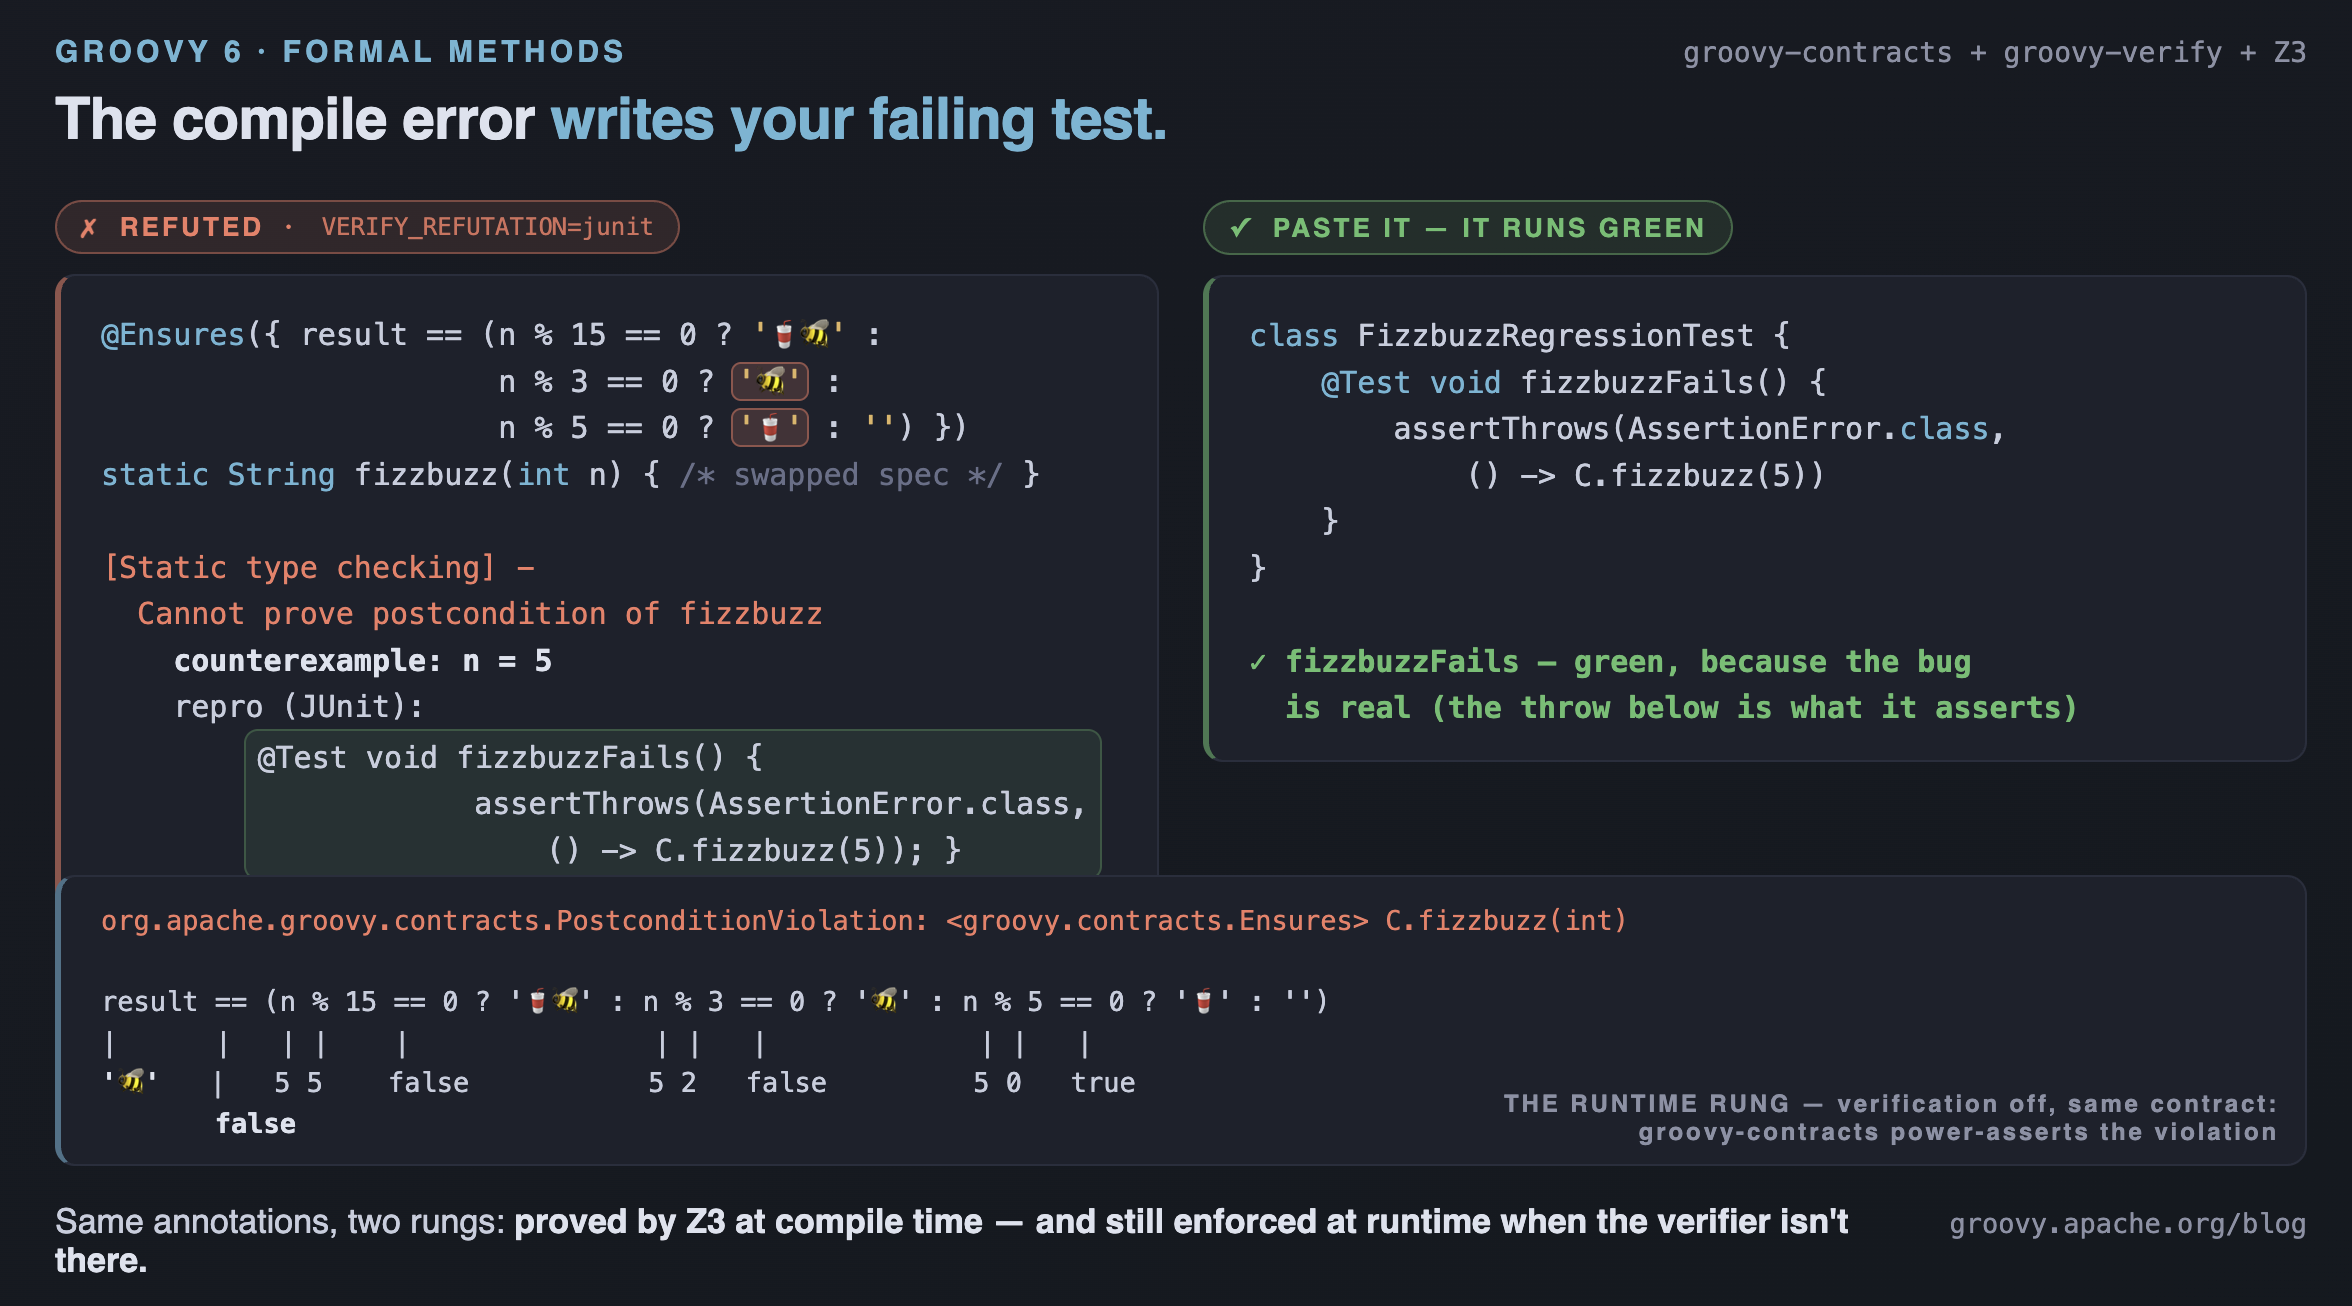Click '() -> C.fizzbuzz(5))' in right panel
2352x1306 pixels.
[x=1646, y=475]
